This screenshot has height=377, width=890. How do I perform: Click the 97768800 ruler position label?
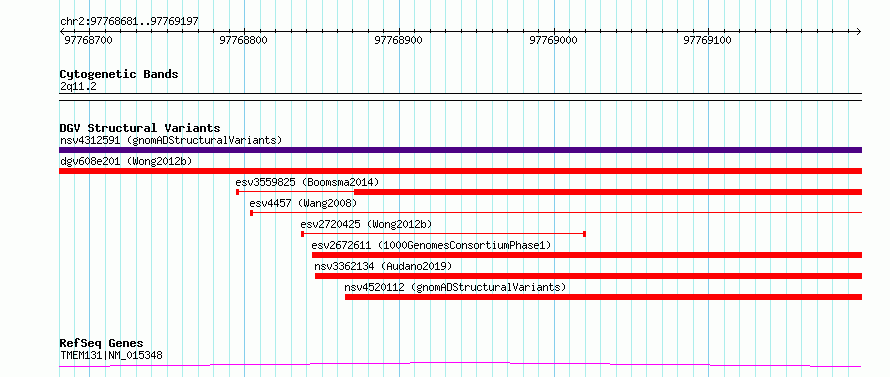pos(243,40)
